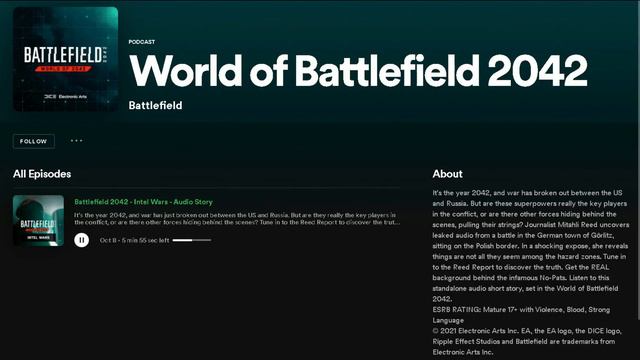This screenshot has width=640, height=360.
Task: Open the three-dots more options menu
Action: [76, 141]
